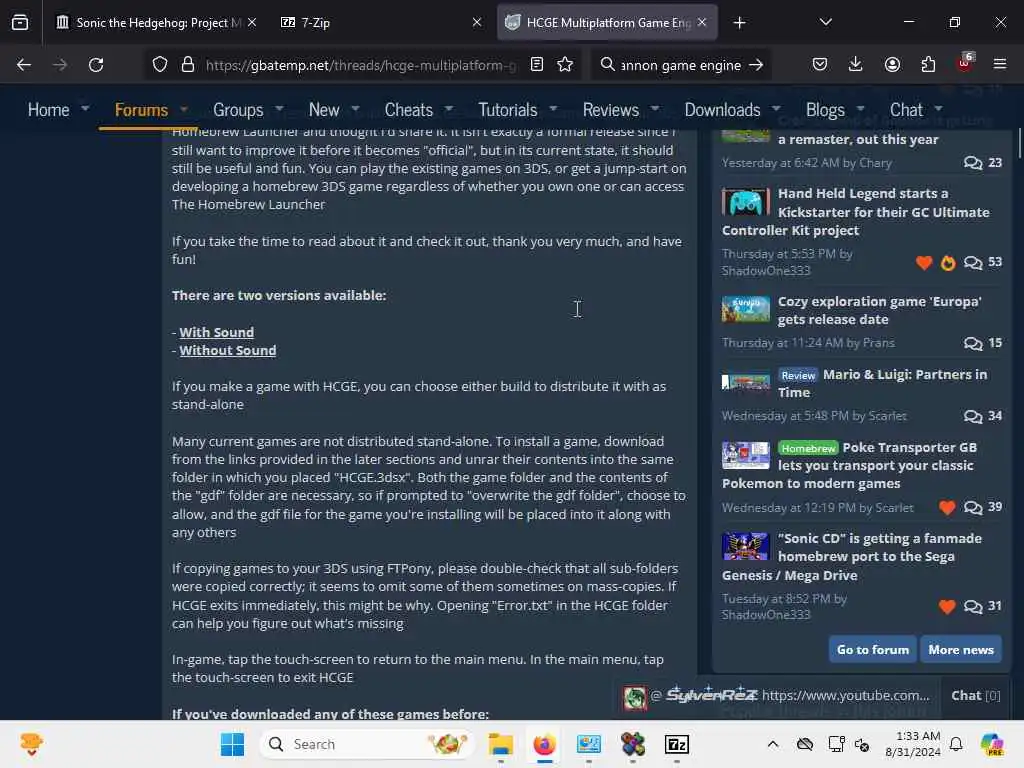Click the Hand Held Legend article thumbnail
1024x768 pixels.
click(745, 202)
